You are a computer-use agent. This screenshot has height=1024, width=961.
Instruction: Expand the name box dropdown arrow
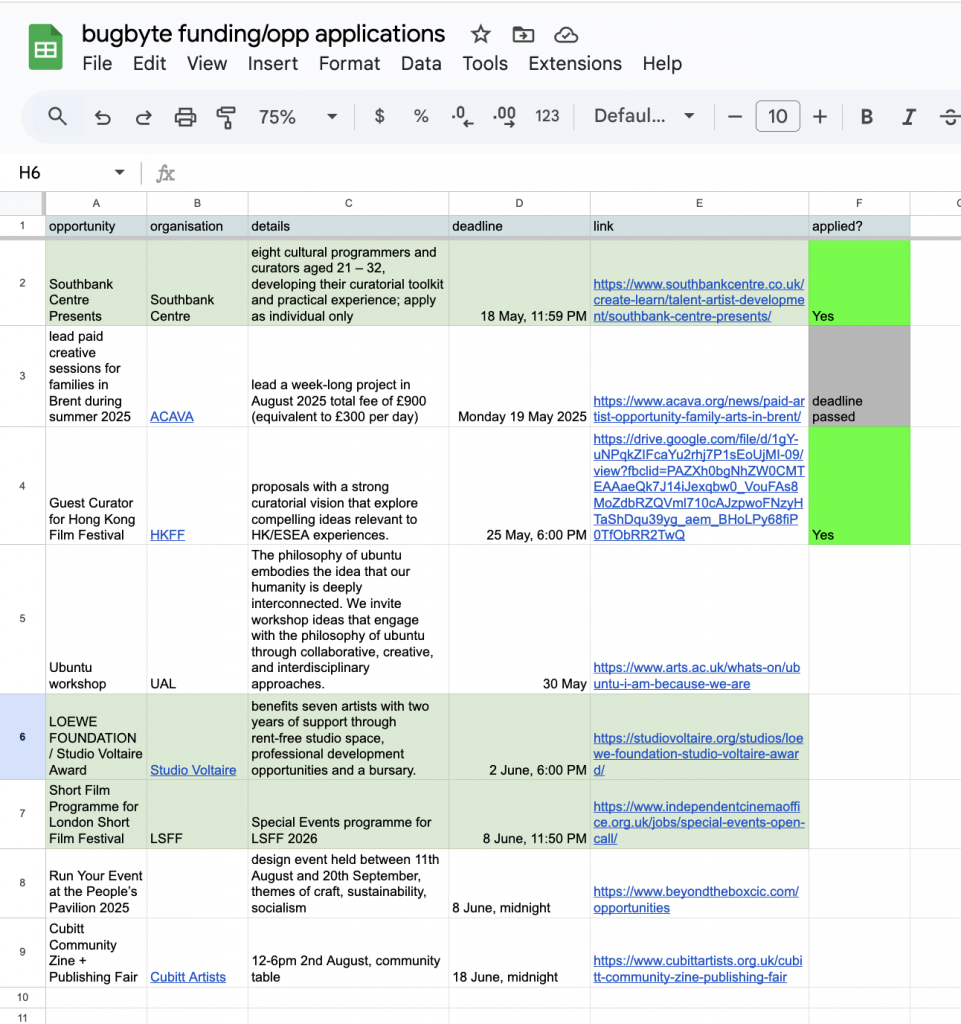119,172
